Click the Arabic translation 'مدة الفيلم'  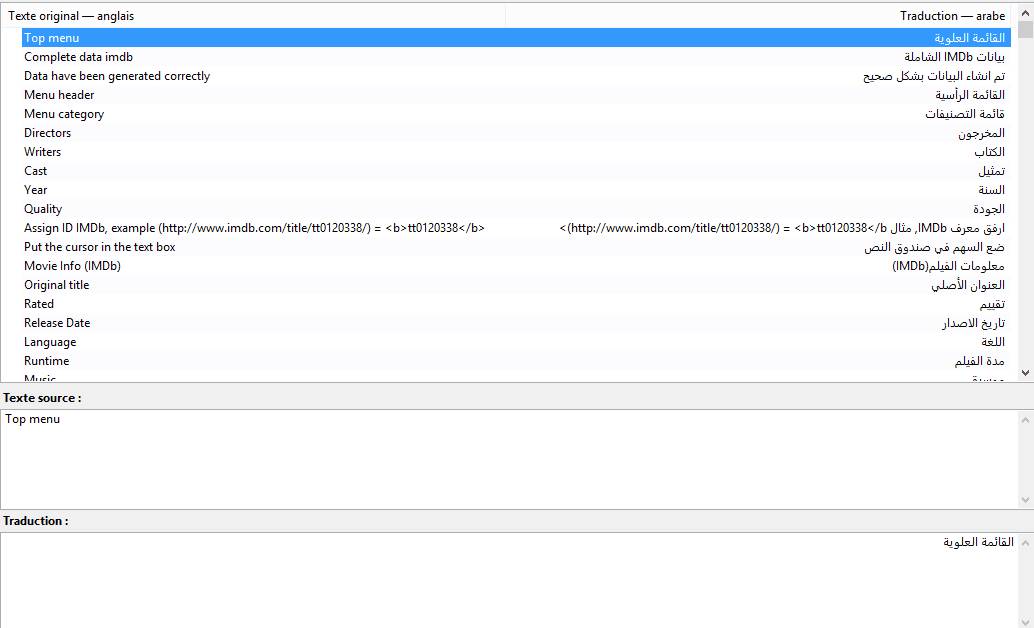tap(979, 361)
